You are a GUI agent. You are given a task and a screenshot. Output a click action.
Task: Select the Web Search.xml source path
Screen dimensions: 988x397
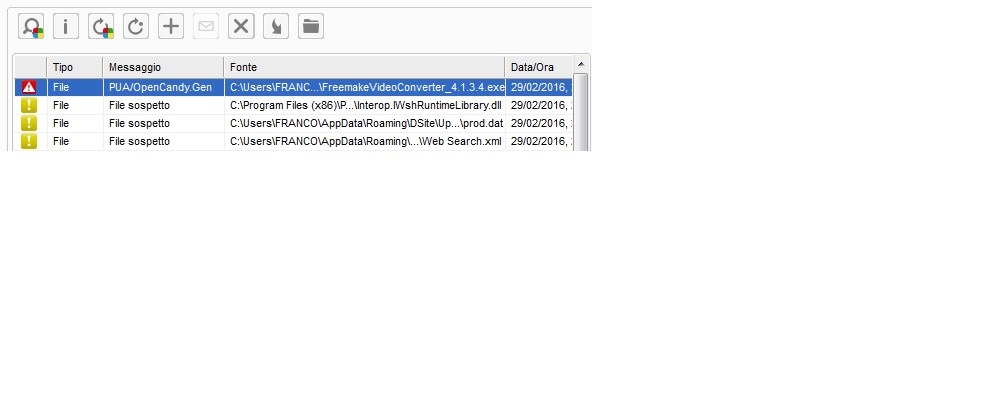tap(365, 141)
